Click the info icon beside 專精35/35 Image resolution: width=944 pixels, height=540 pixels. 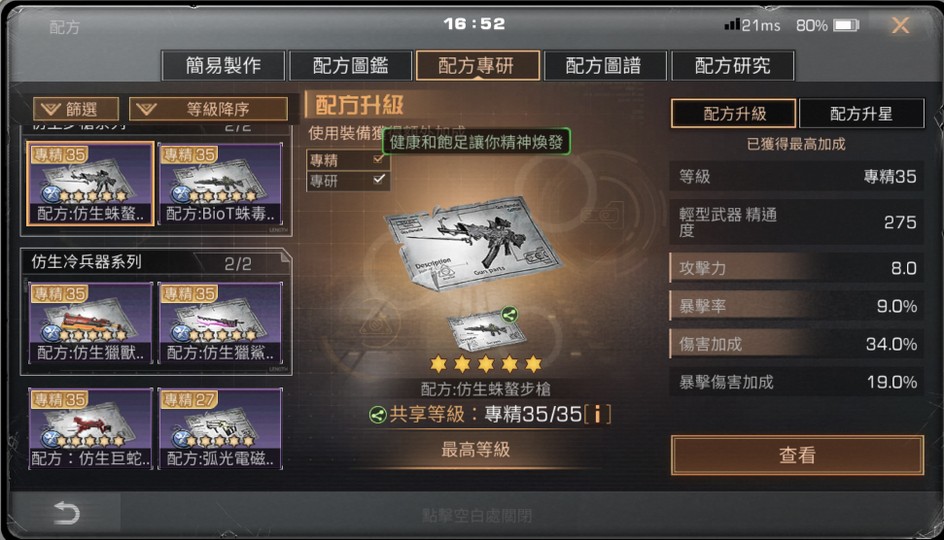click(x=597, y=414)
